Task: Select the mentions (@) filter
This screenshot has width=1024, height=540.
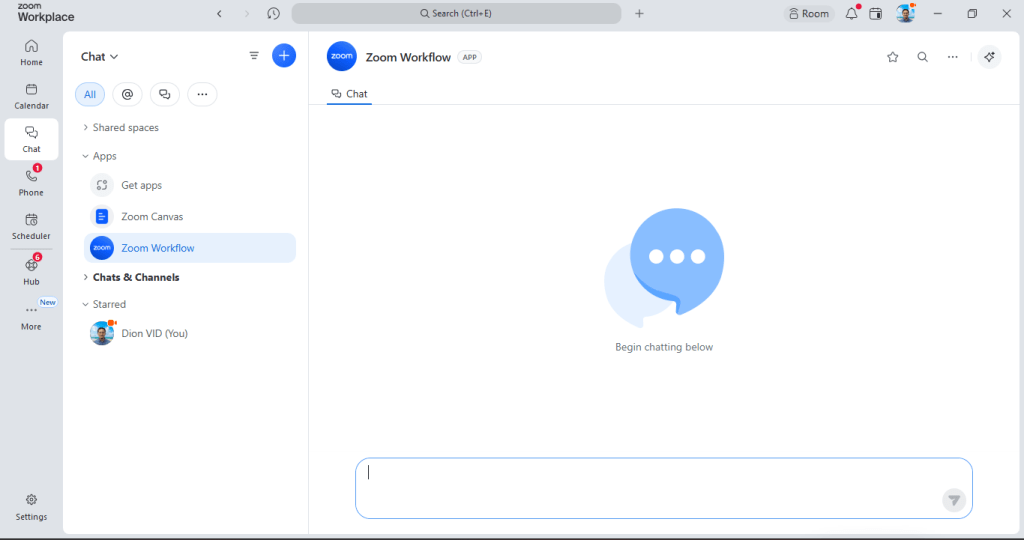Action: [x=127, y=94]
